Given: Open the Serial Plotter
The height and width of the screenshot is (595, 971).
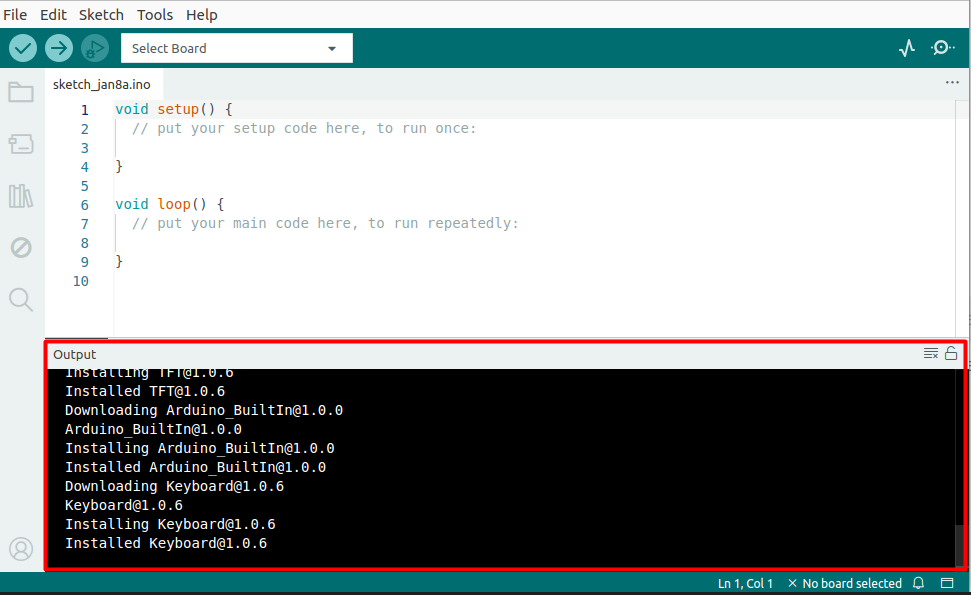Looking at the screenshot, I should [906, 48].
